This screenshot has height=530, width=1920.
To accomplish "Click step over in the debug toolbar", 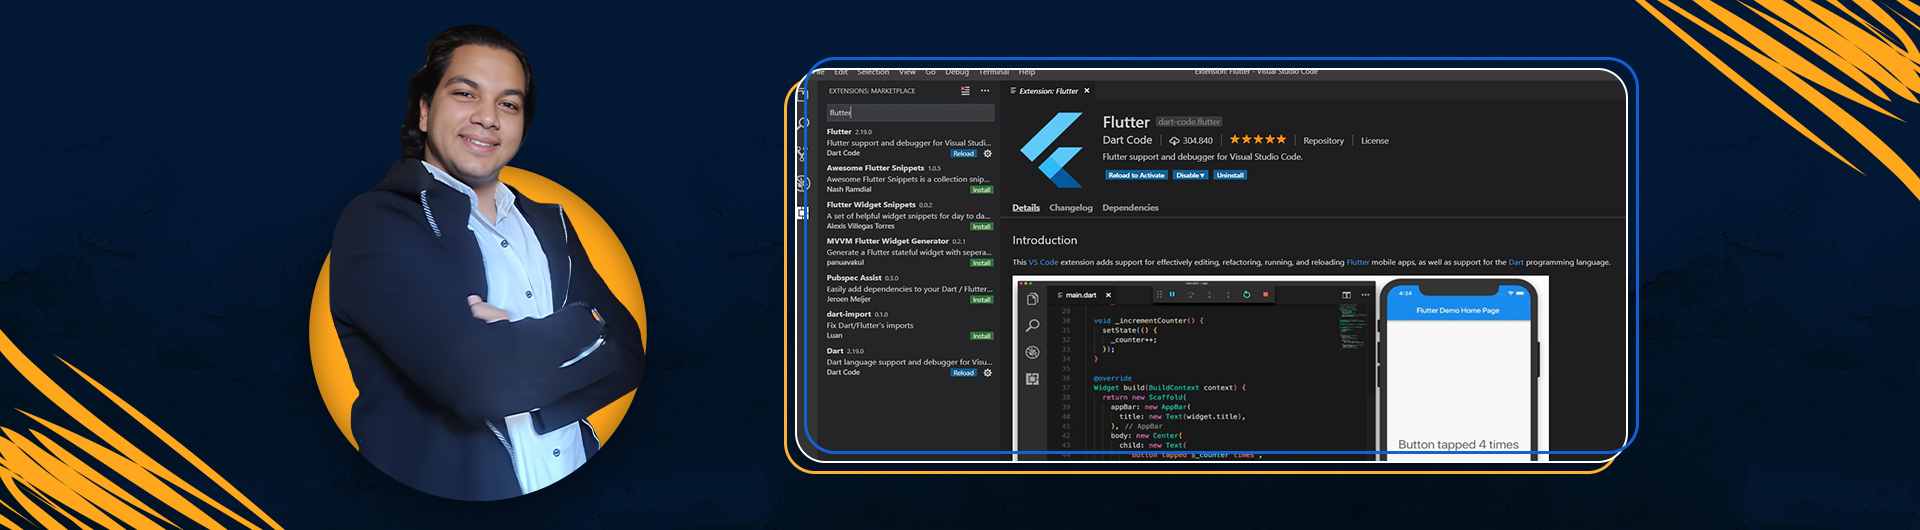I will [x=1190, y=294].
